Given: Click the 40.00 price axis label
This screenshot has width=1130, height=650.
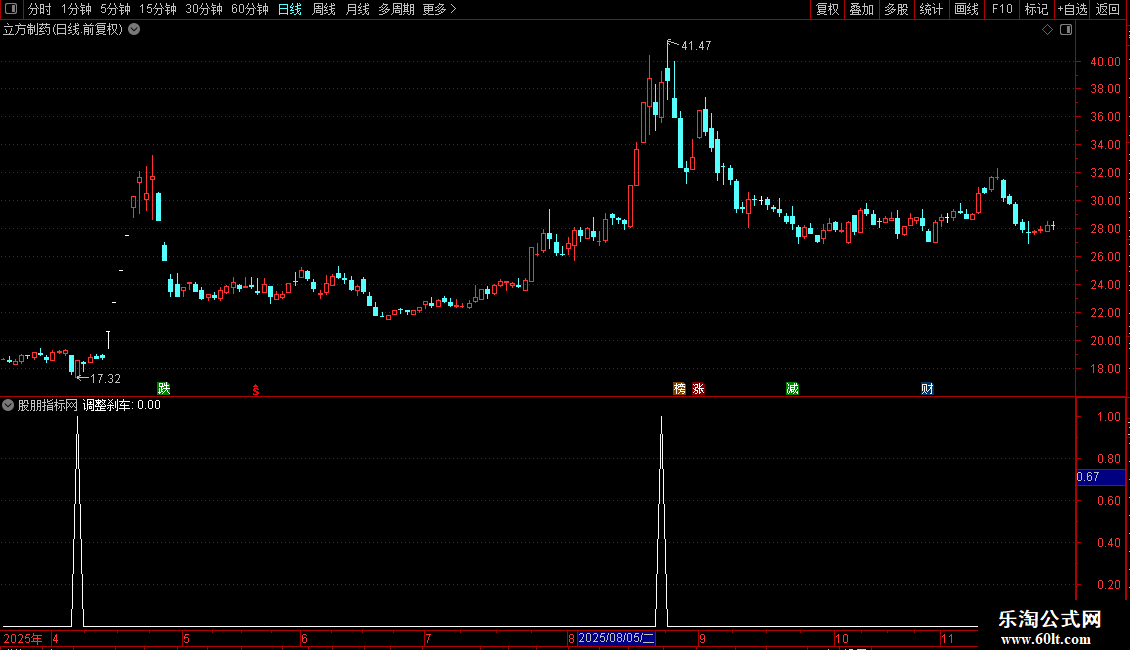Looking at the screenshot, I should pyautogui.click(x=1105, y=62).
